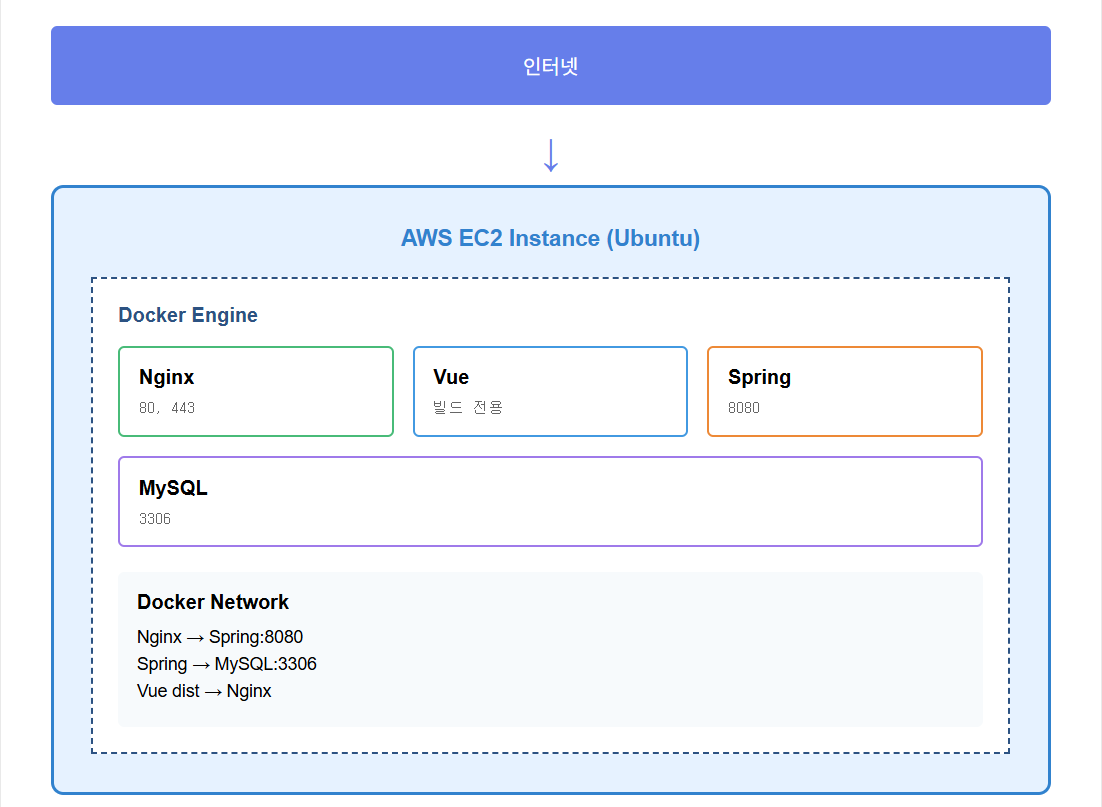Viewport: 1102px width, 807px height.
Task: Click the downward arrow below 인터넷 banner
Action: point(550,154)
